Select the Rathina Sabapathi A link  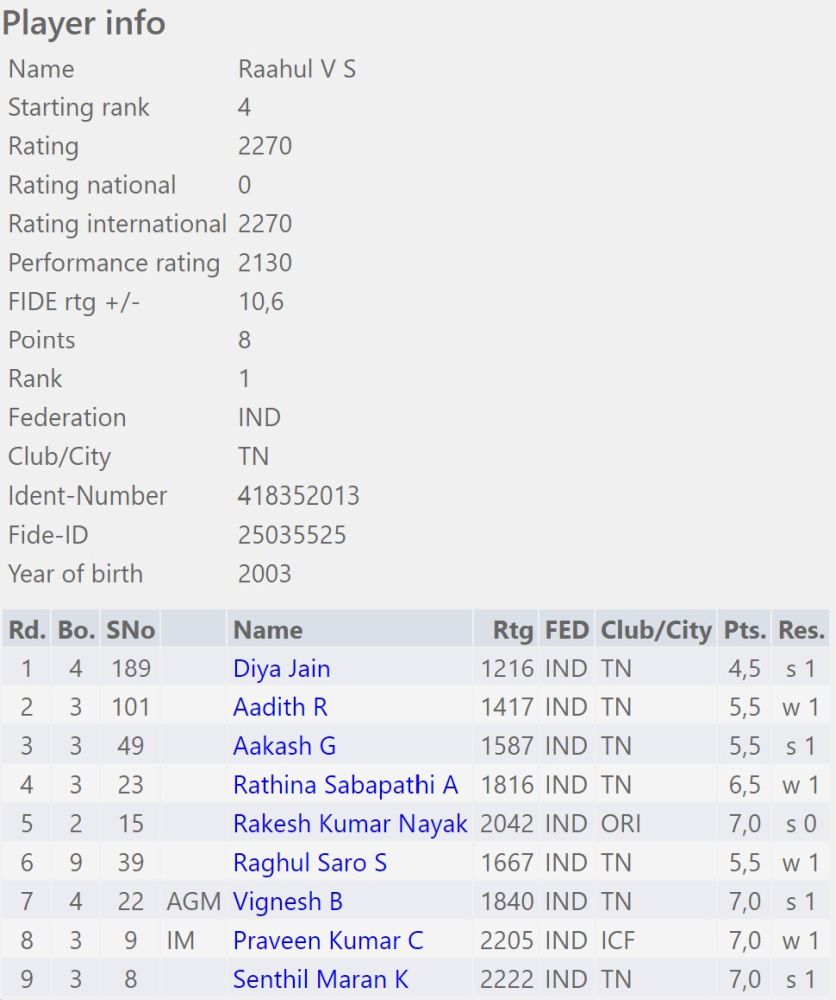[345, 785]
